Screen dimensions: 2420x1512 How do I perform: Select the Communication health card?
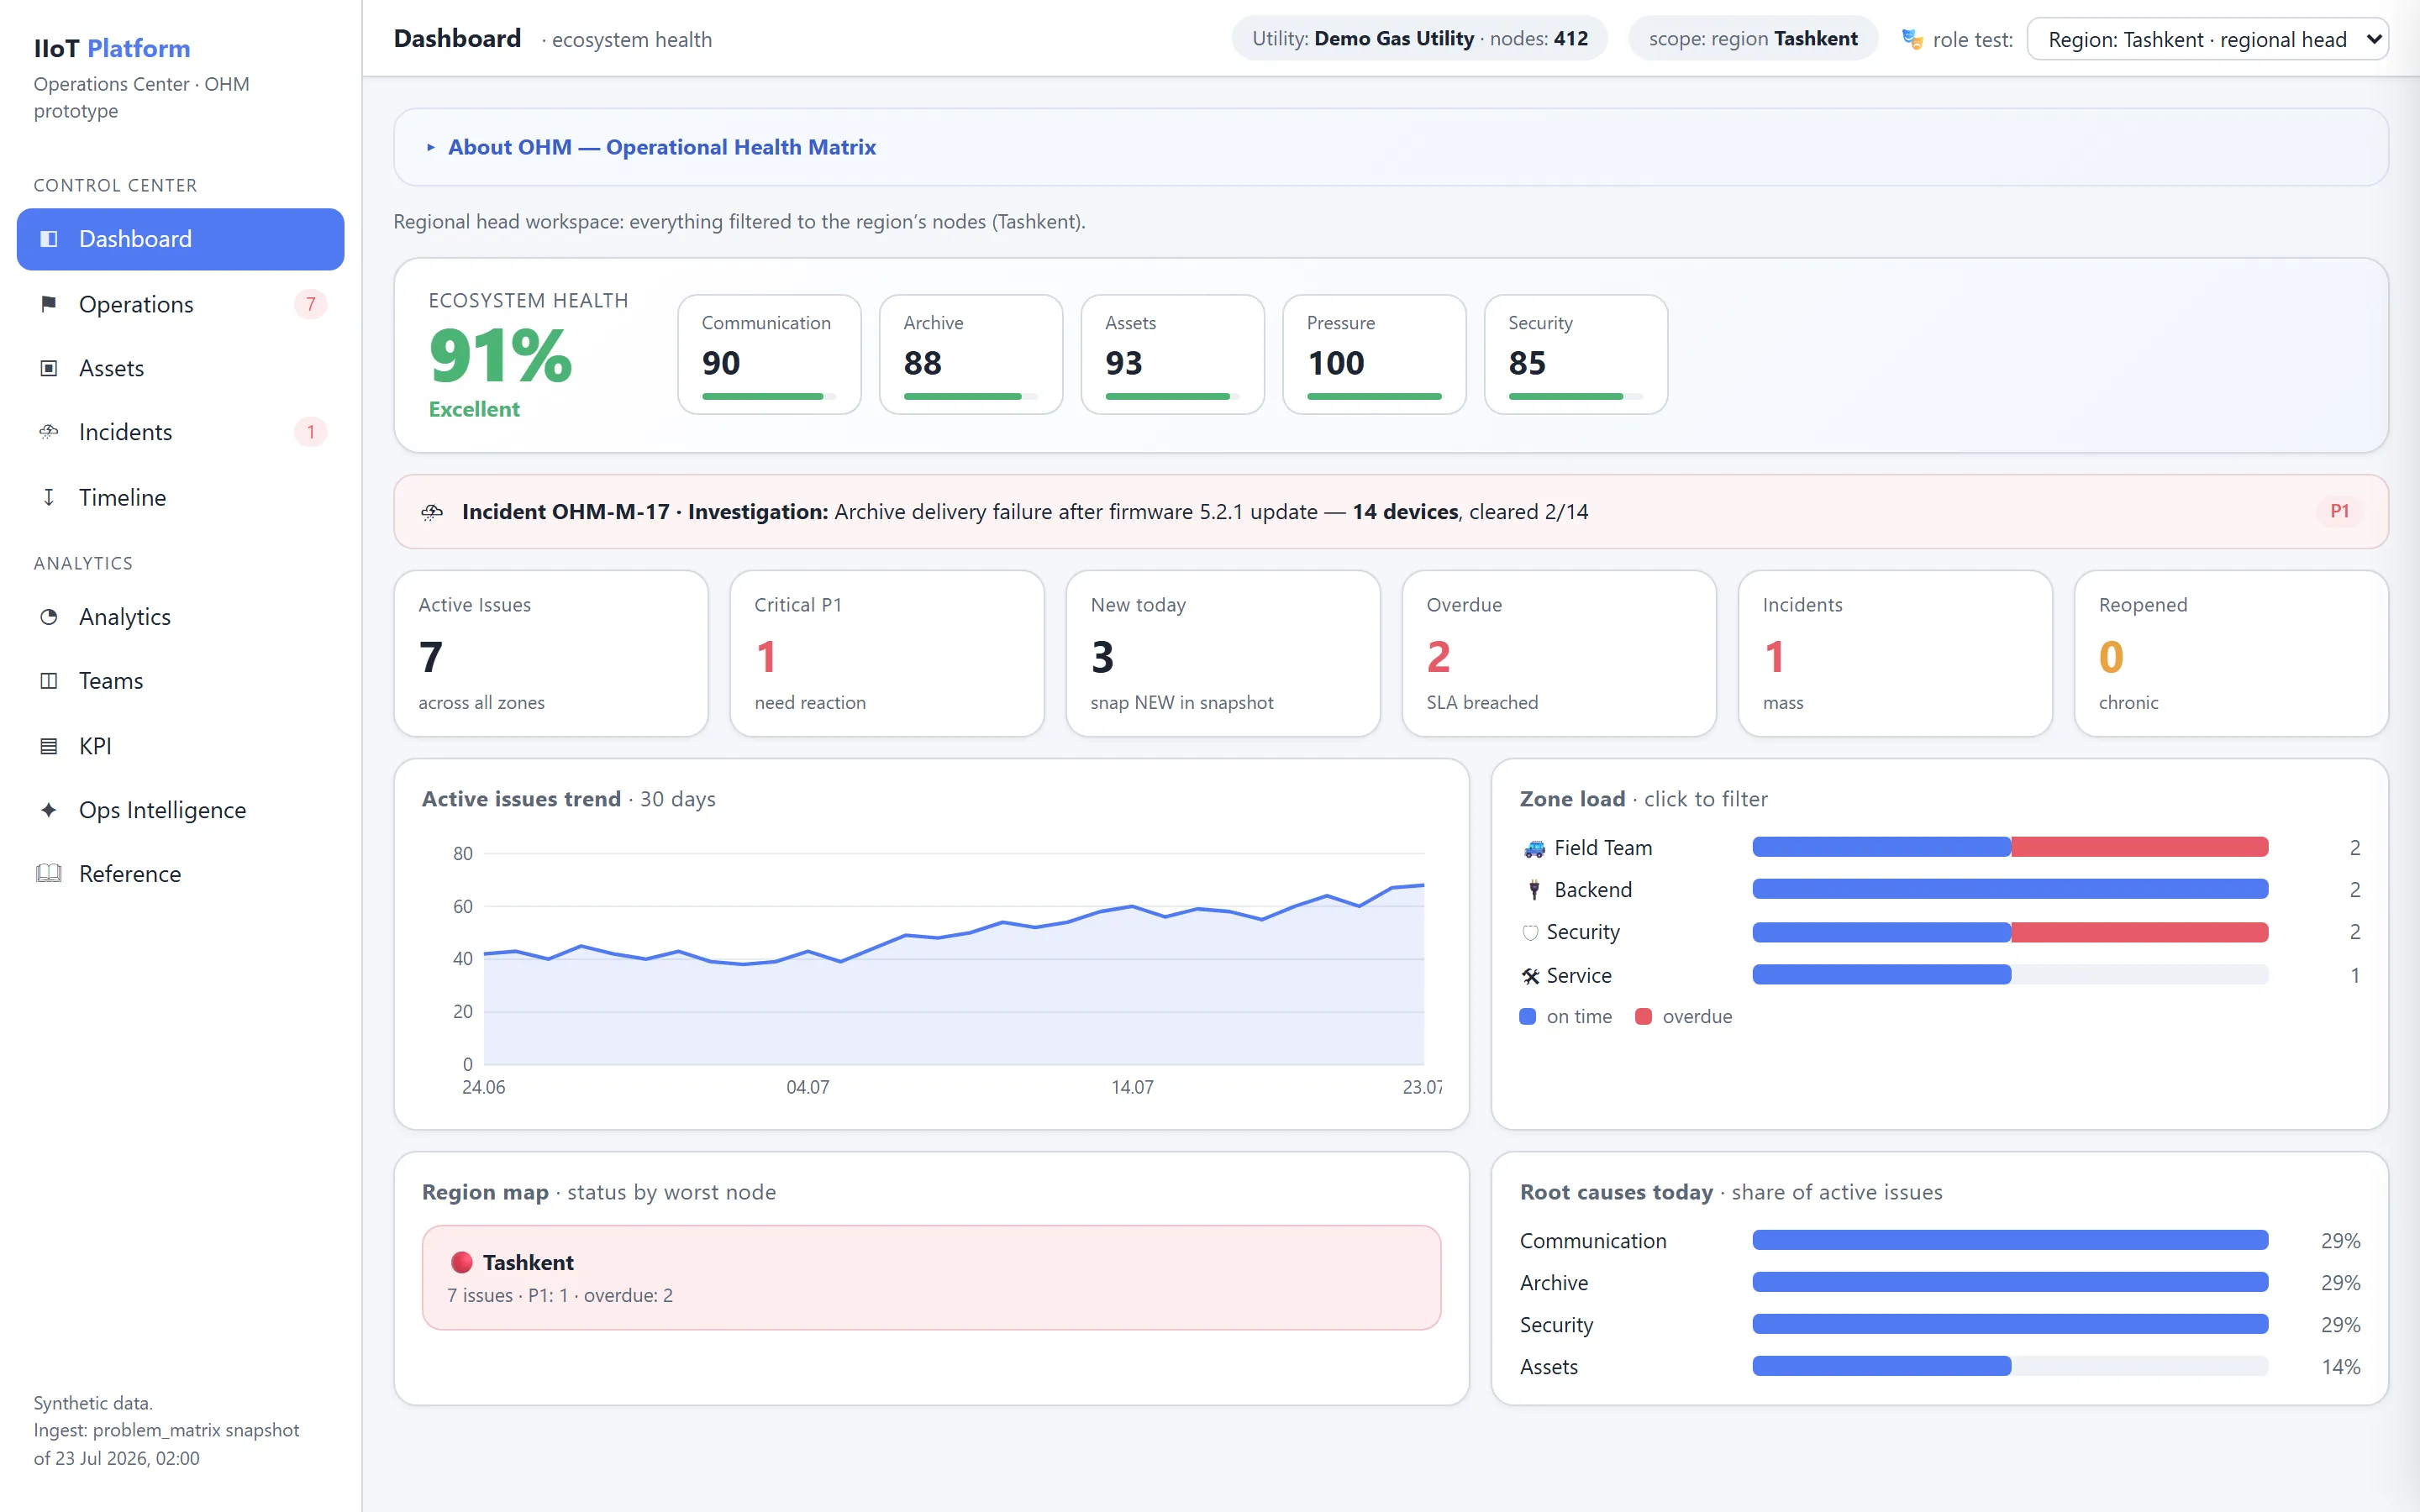[x=769, y=354]
